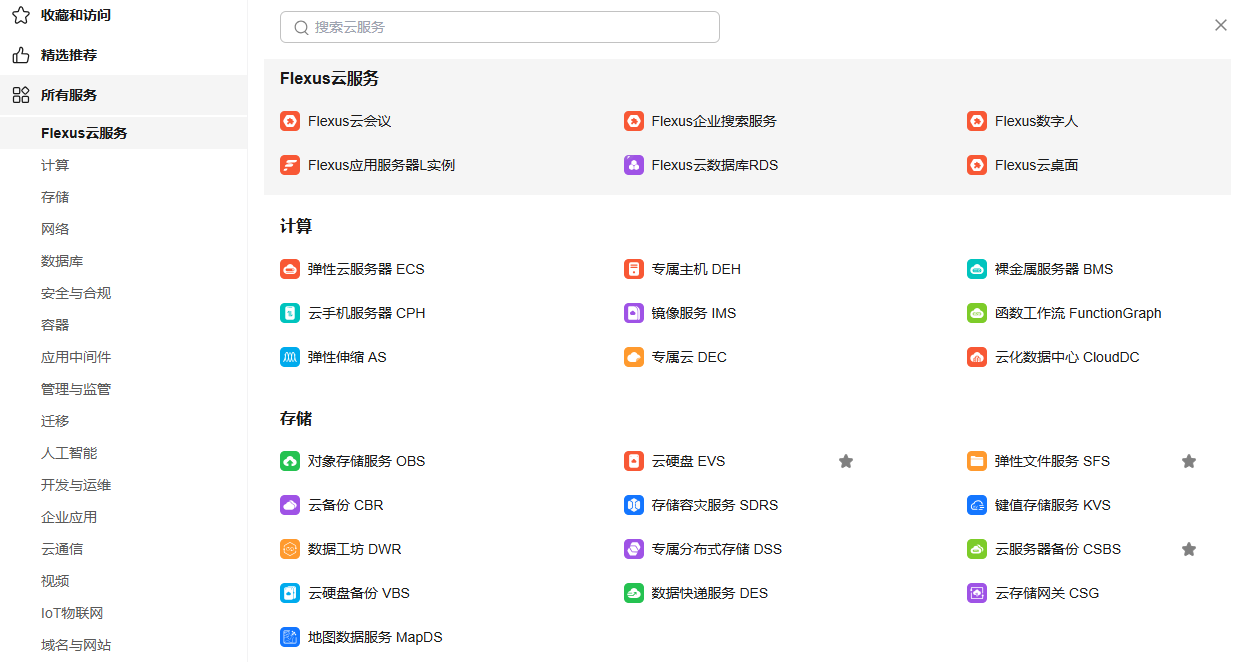Click the 镜像服务 IMS icon
1240x662 pixels.
point(633,313)
